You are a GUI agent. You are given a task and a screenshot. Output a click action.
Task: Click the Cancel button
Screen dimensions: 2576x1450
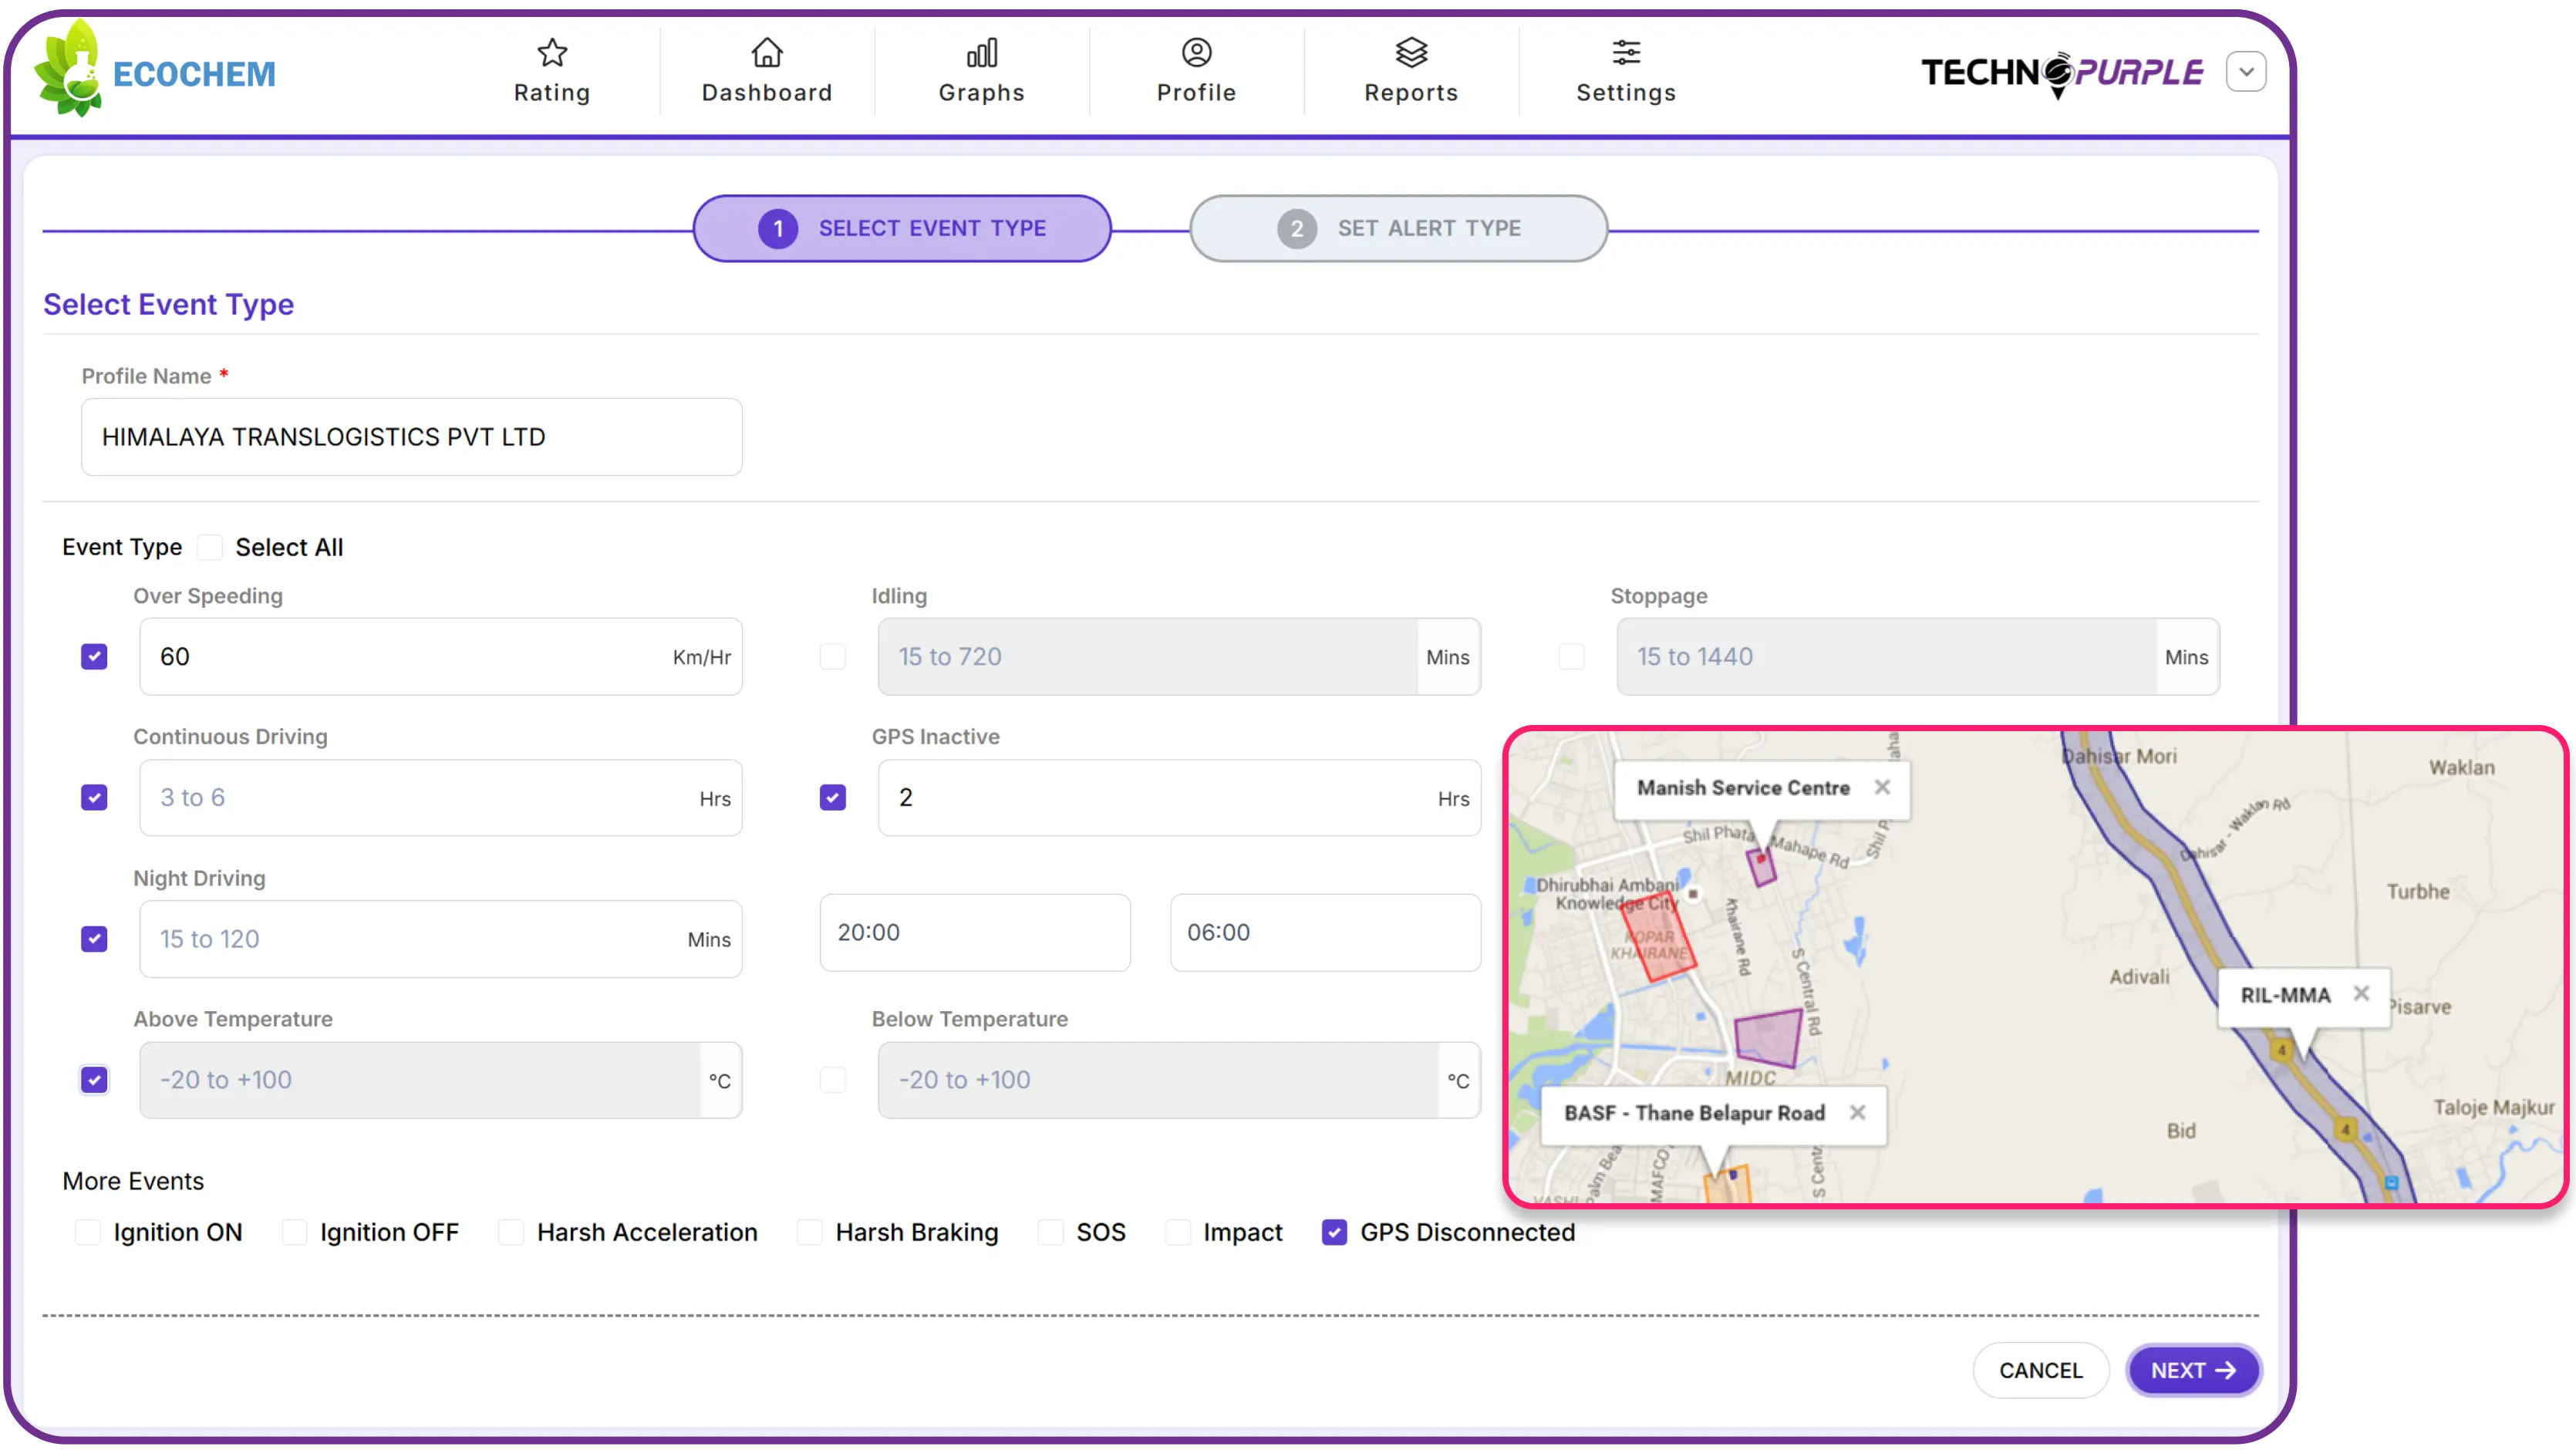(x=2040, y=1370)
